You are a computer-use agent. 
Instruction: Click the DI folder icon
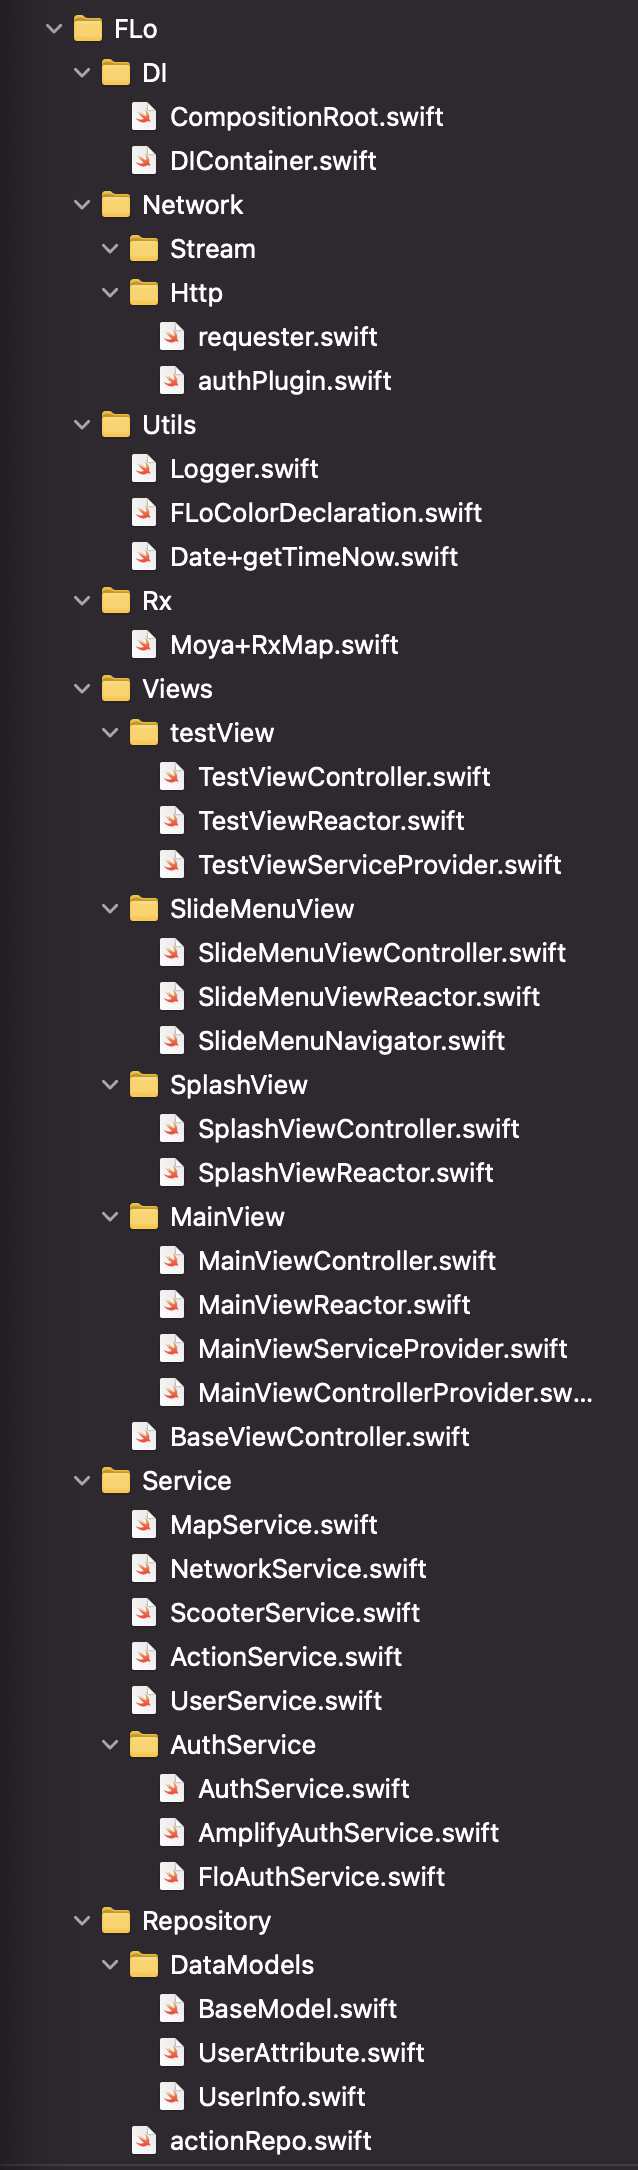pyautogui.click(x=116, y=73)
